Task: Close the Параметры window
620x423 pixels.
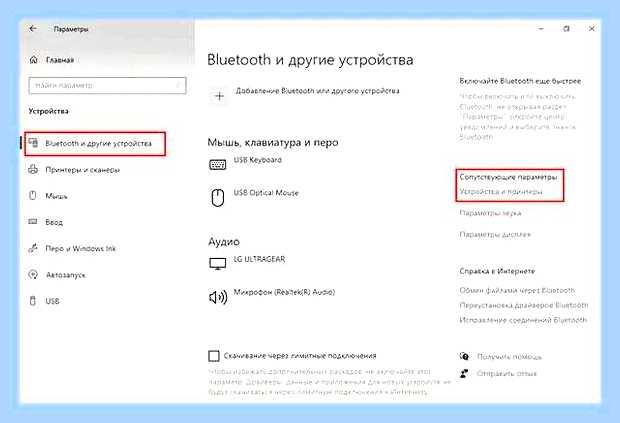Action: [x=592, y=29]
